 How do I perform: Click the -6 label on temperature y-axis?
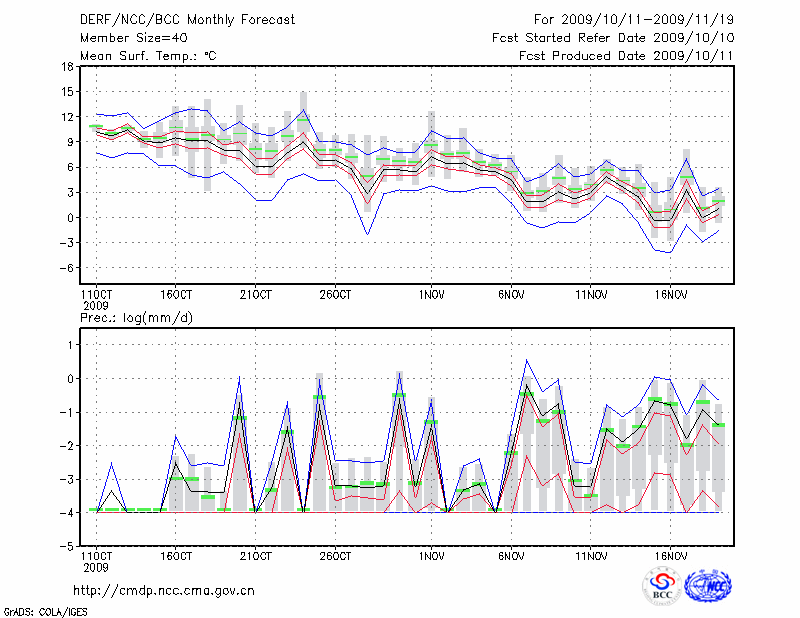(x=66, y=268)
